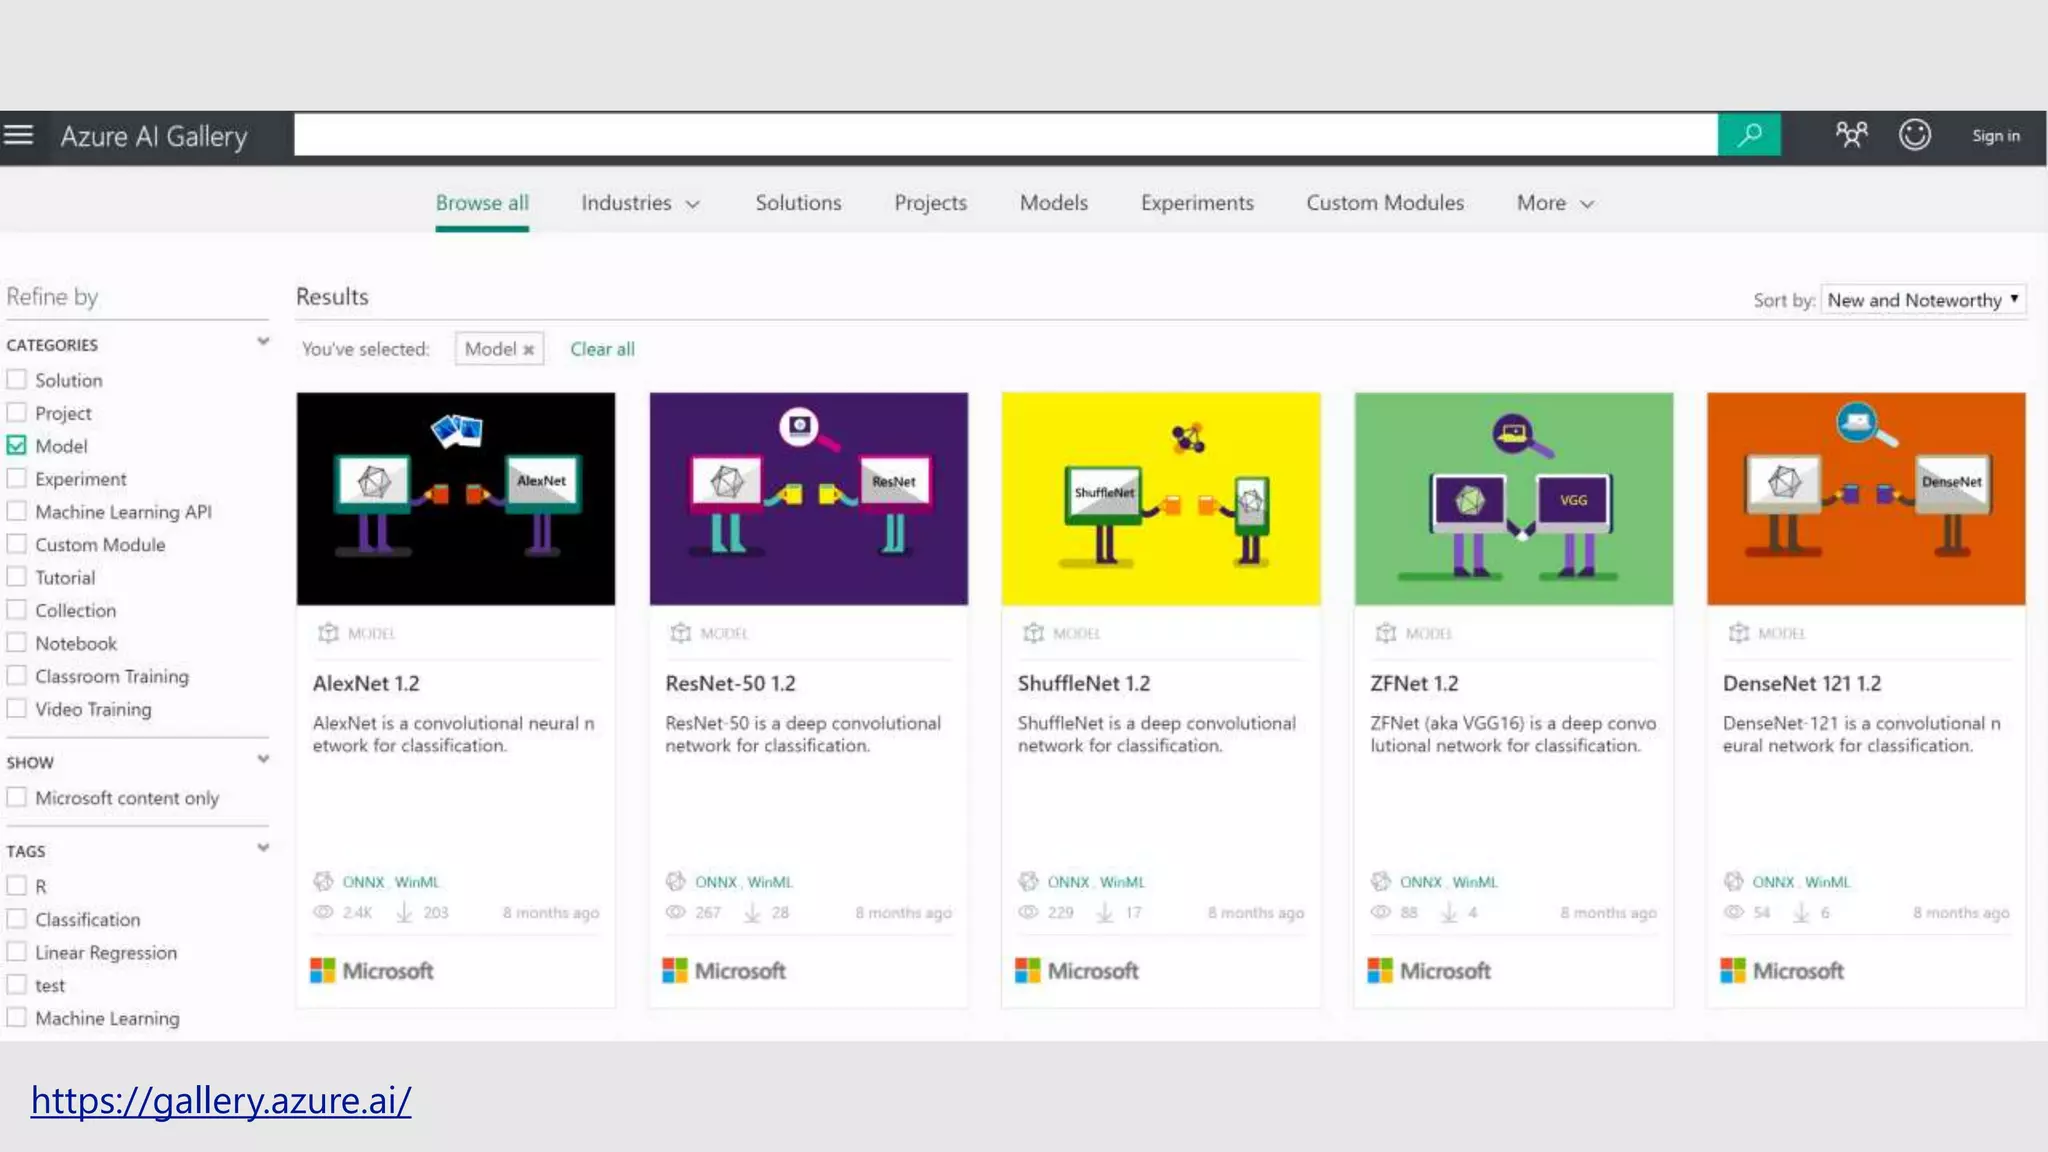Open the Experiments tab
Viewport: 2048px width, 1152px height.
point(1197,203)
